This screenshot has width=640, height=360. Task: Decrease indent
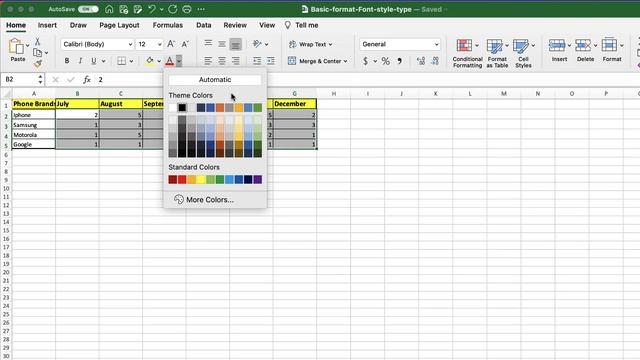(257, 61)
